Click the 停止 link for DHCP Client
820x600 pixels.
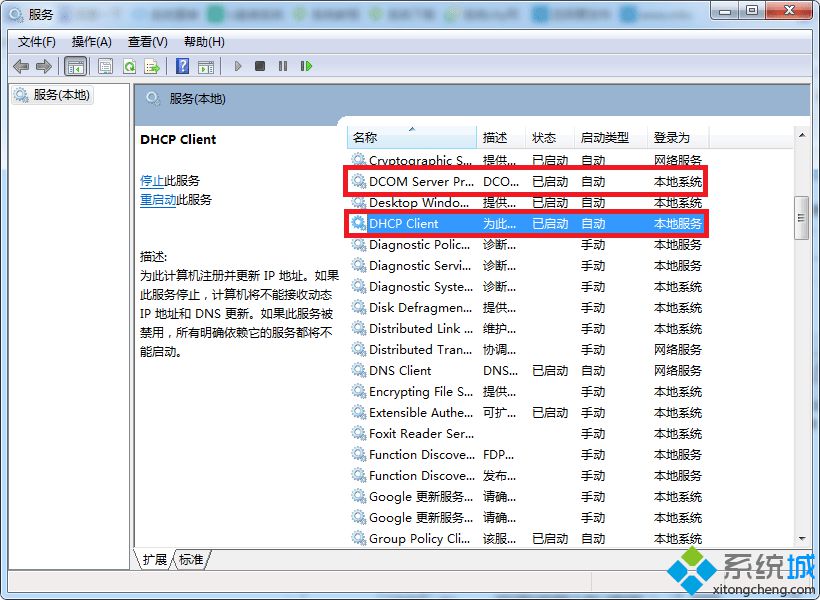(x=152, y=181)
